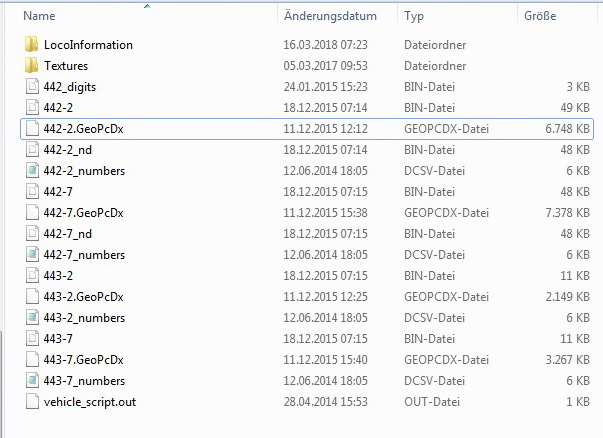Sort files by the Name column header
This screenshot has width=603, height=438.
(38, 16)
